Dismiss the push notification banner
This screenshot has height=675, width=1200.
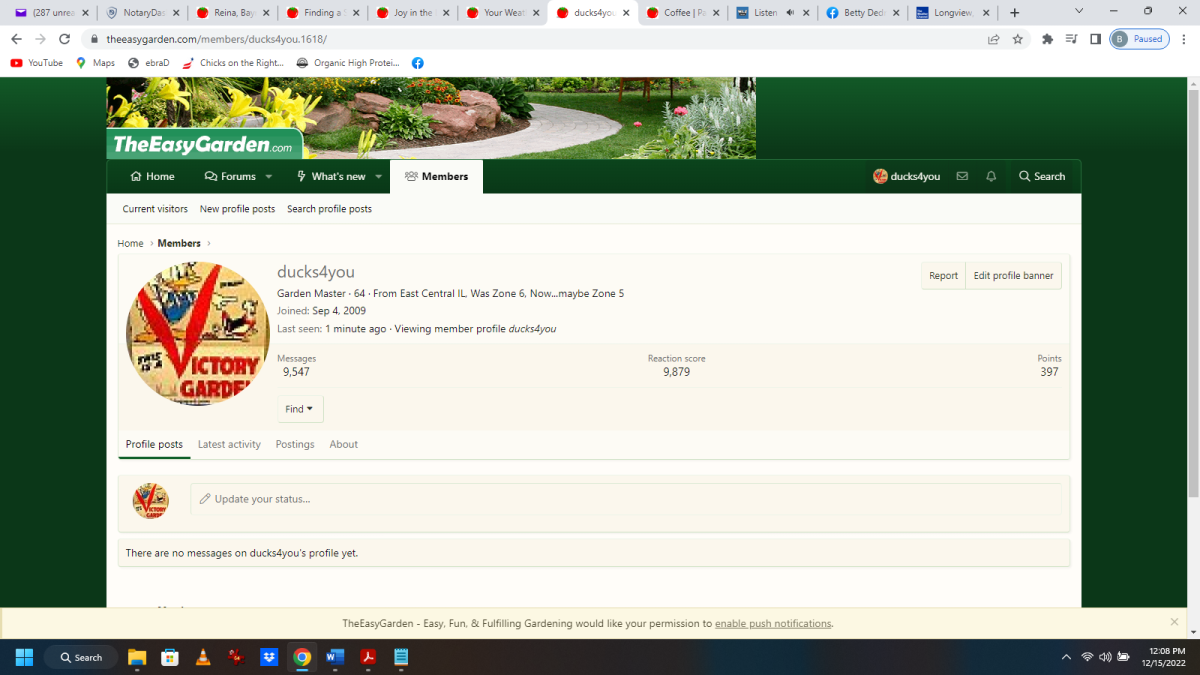[x=1174, y=622]
